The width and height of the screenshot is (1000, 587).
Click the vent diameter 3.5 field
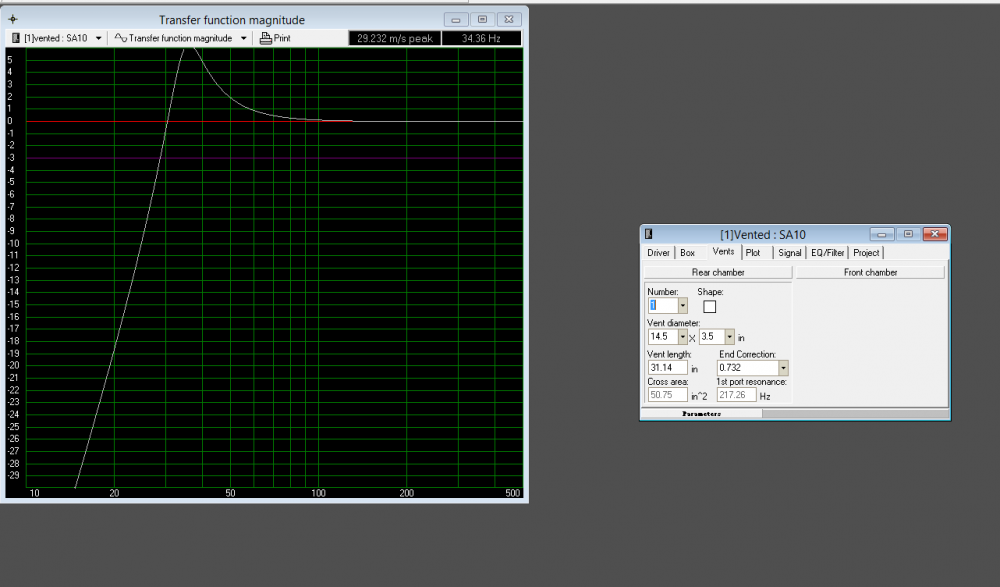point(712,336)
